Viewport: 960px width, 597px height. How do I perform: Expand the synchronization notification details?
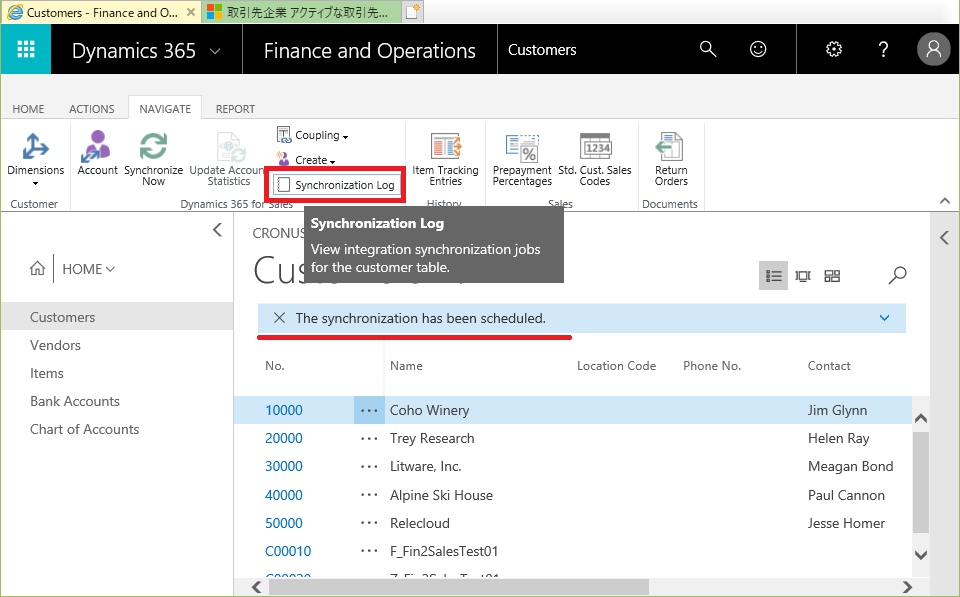(884, 318)
